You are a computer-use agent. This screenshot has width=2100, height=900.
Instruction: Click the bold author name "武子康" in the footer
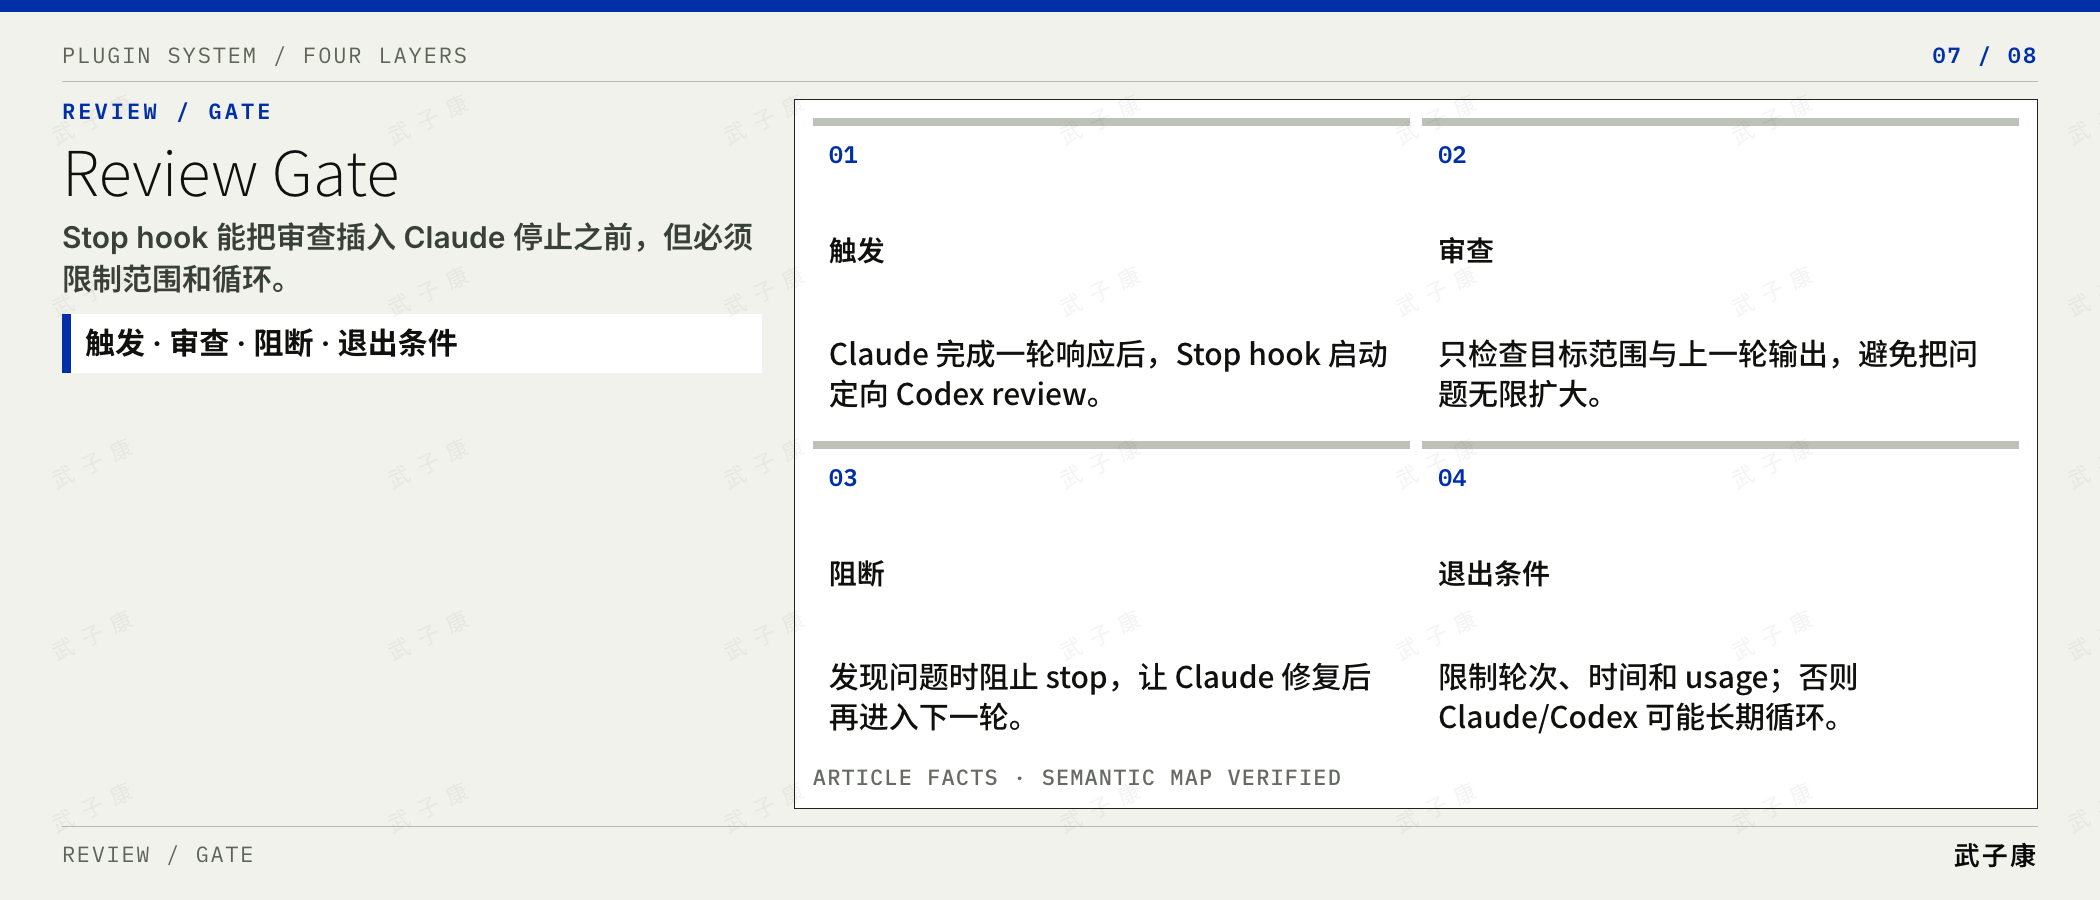click(x=1995, y=856)
